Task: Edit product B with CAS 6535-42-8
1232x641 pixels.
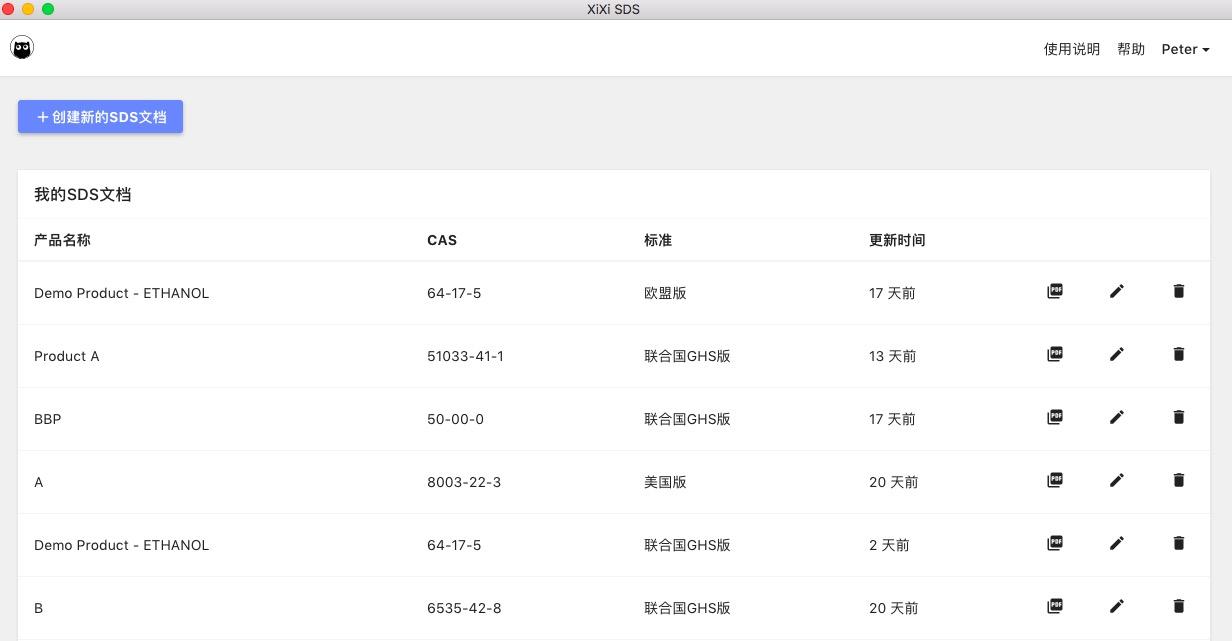Action: tap(1117, 606)
